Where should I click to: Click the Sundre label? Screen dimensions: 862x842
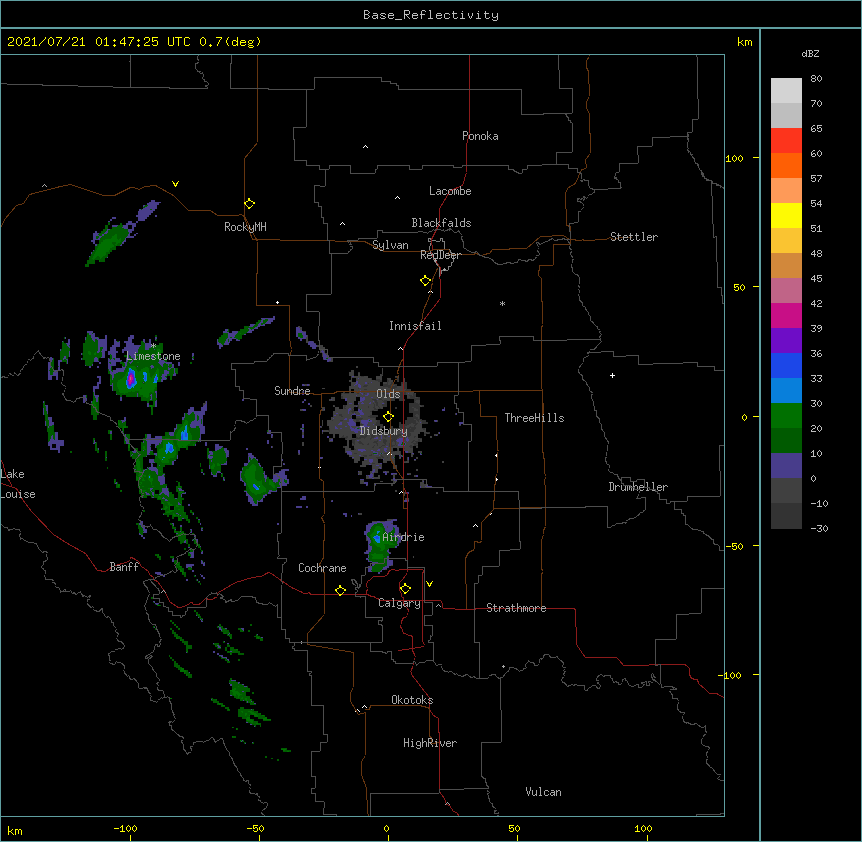[x=292, y=391]
